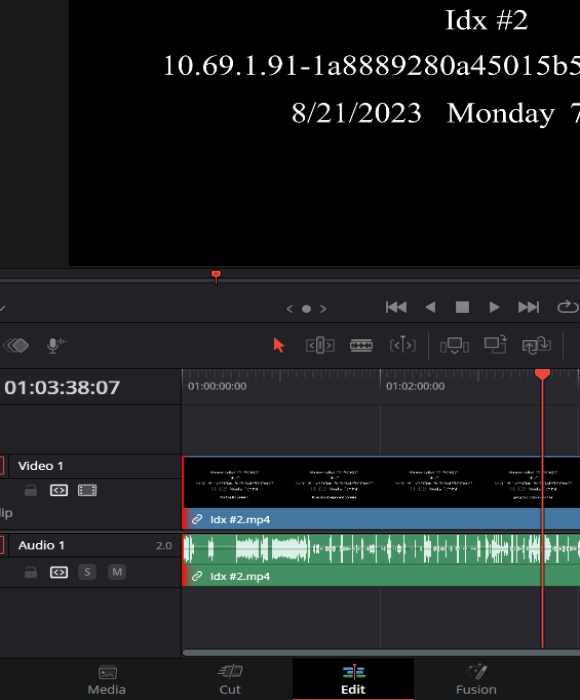
Task: Click the voiceover microphone icon
Action: pos(56,345)
